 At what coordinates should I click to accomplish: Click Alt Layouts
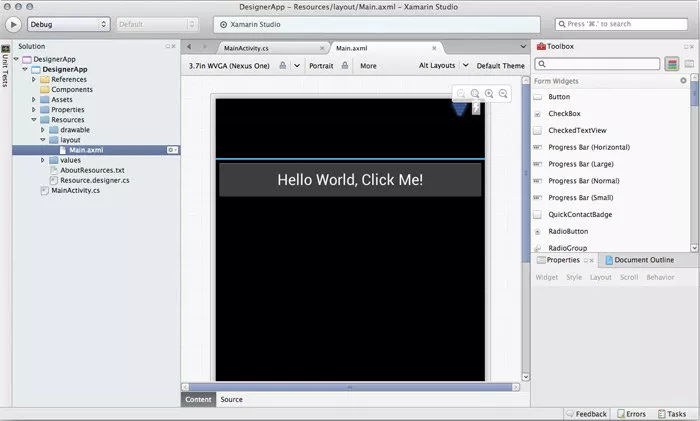click(437, 65)
